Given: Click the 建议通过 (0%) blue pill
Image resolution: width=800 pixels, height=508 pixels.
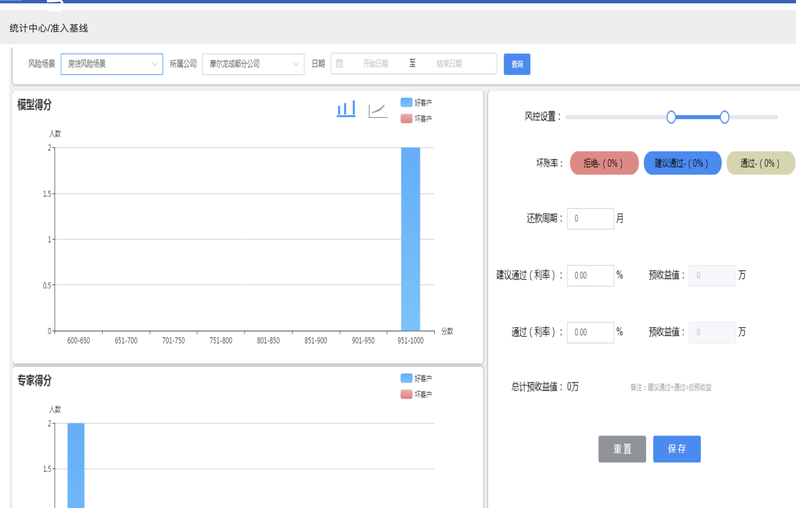Looking at the screenshot, I should pyautogui.click(x=682, y=163).
